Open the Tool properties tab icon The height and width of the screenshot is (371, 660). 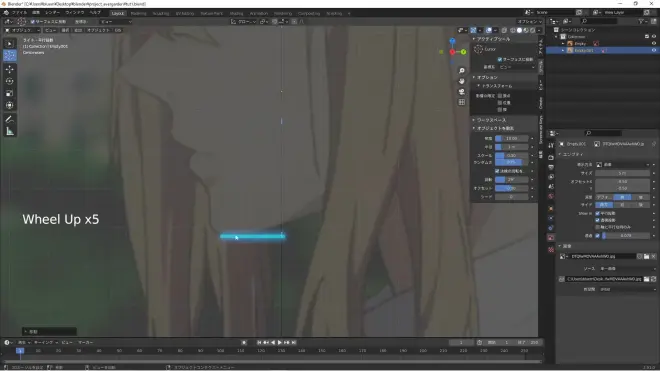coord(551,146)
